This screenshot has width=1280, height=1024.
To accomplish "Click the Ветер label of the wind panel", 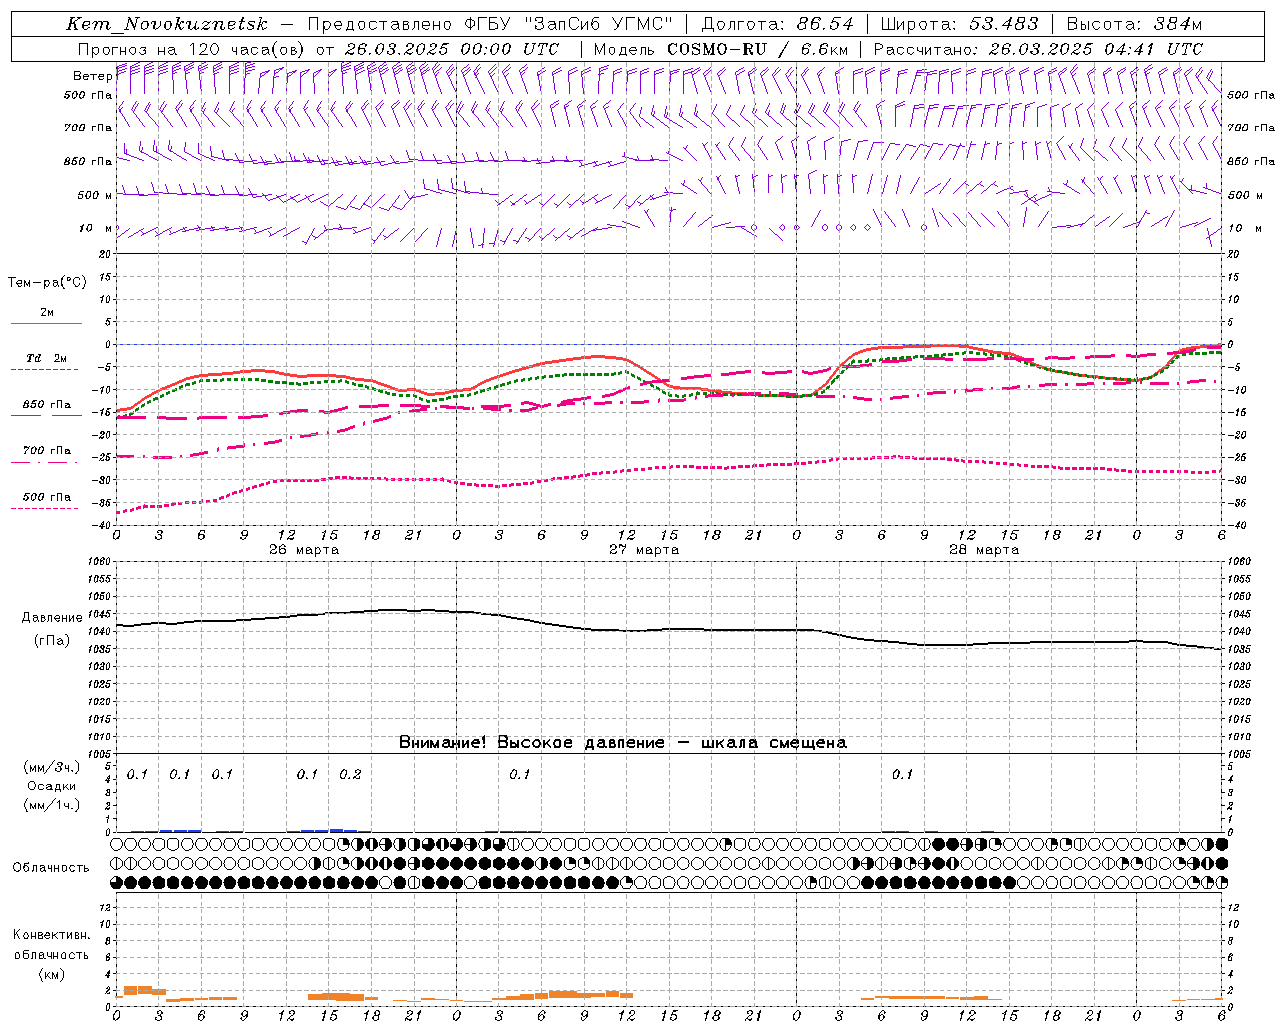I will [x=92, y=76].
